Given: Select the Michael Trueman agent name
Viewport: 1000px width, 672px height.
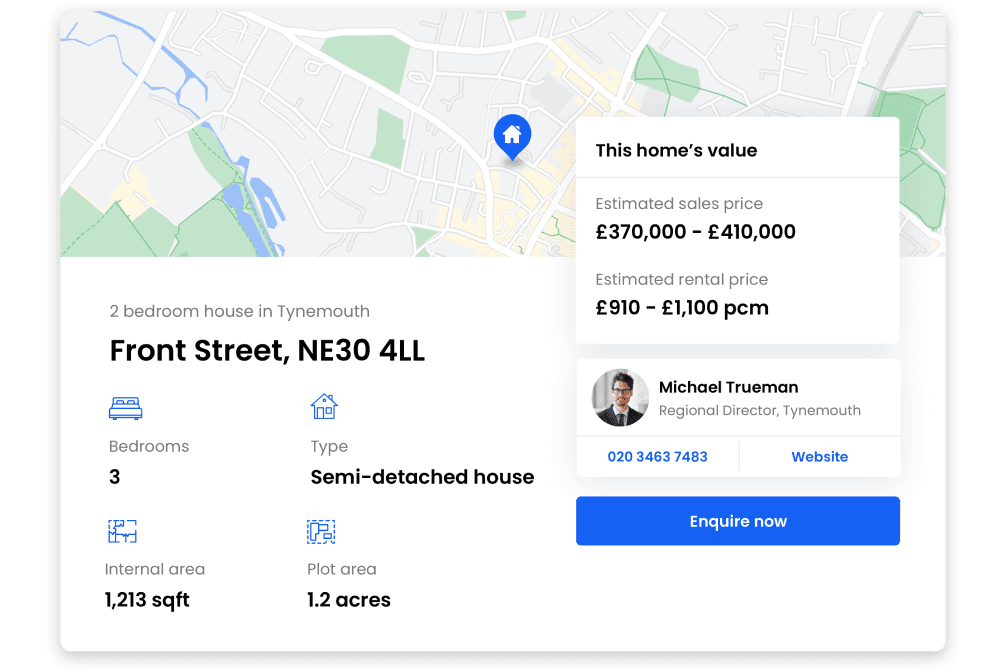Looking at the screenshot, I should click(x=728, y=387).
